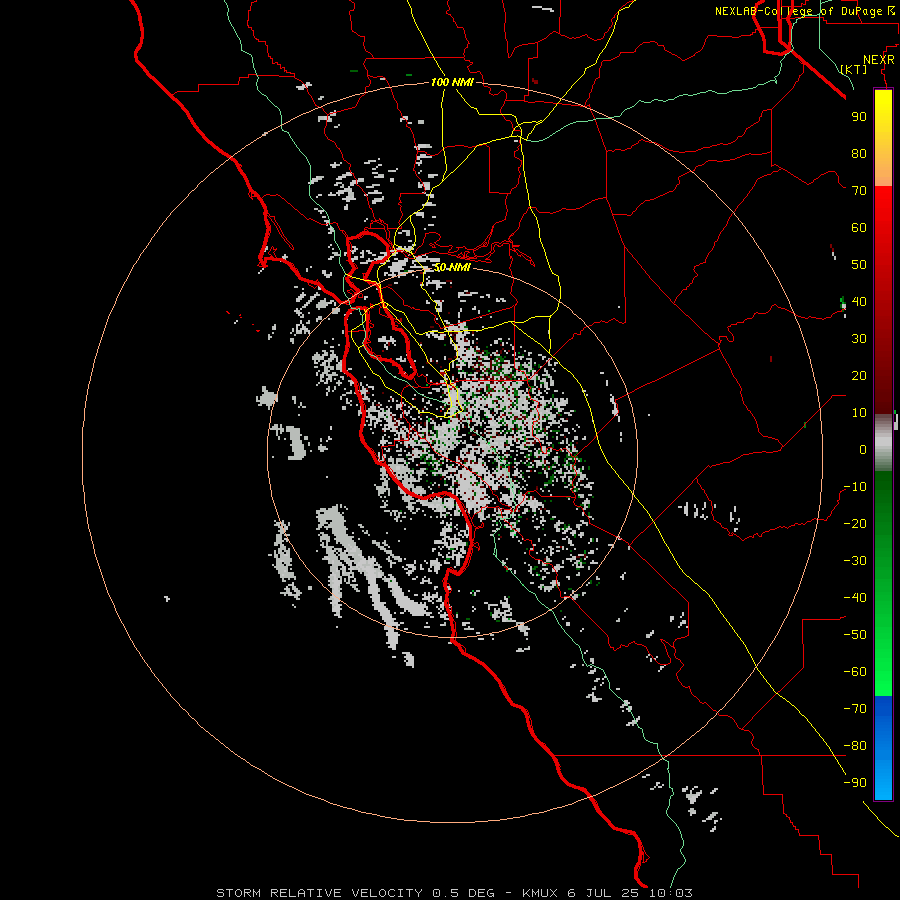Click the NEXR label above the color bar

(879, 60)
